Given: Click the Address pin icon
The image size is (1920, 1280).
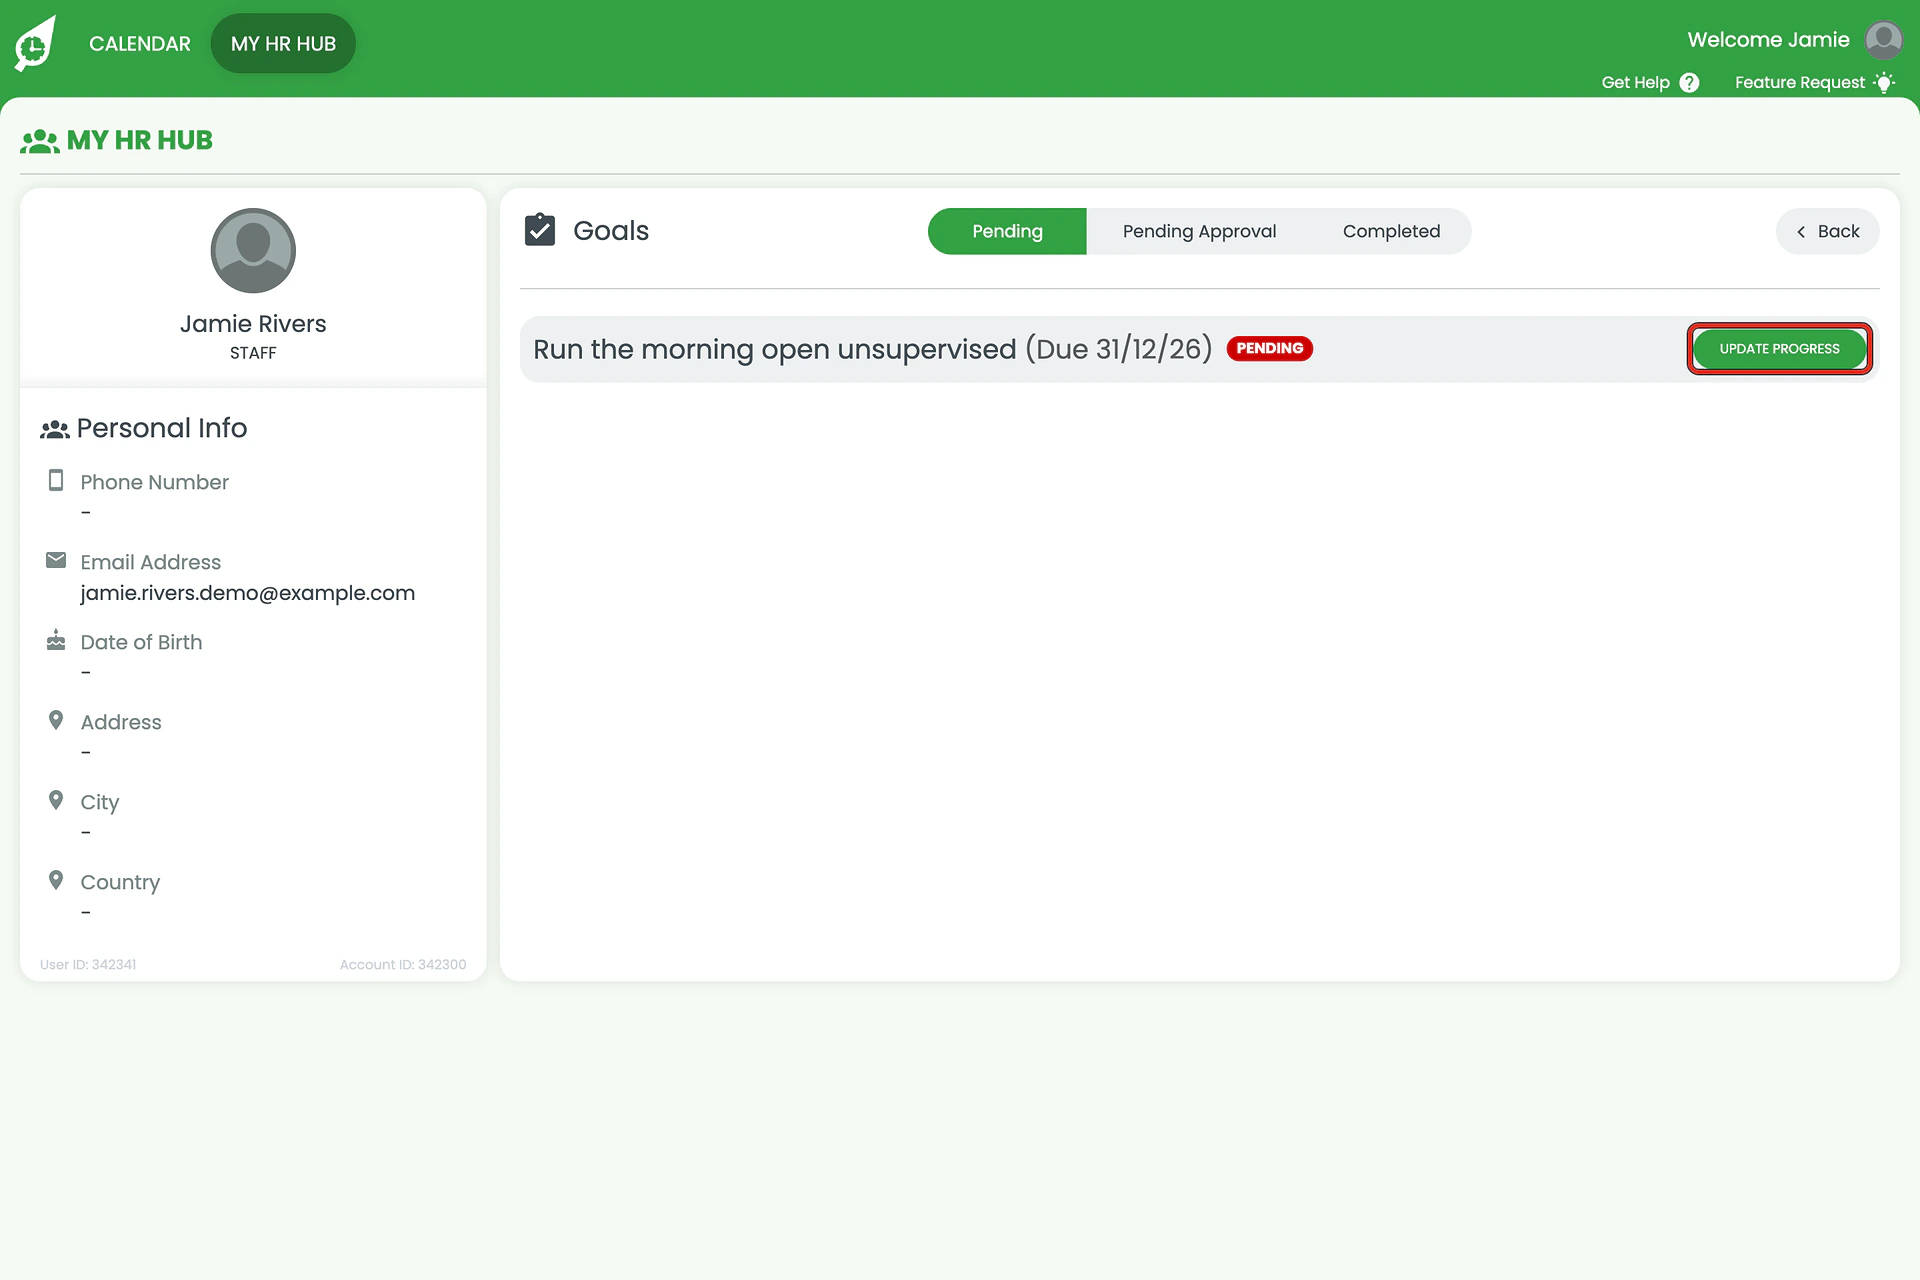Looking at the screenshot, I should (x=56, y=720).
